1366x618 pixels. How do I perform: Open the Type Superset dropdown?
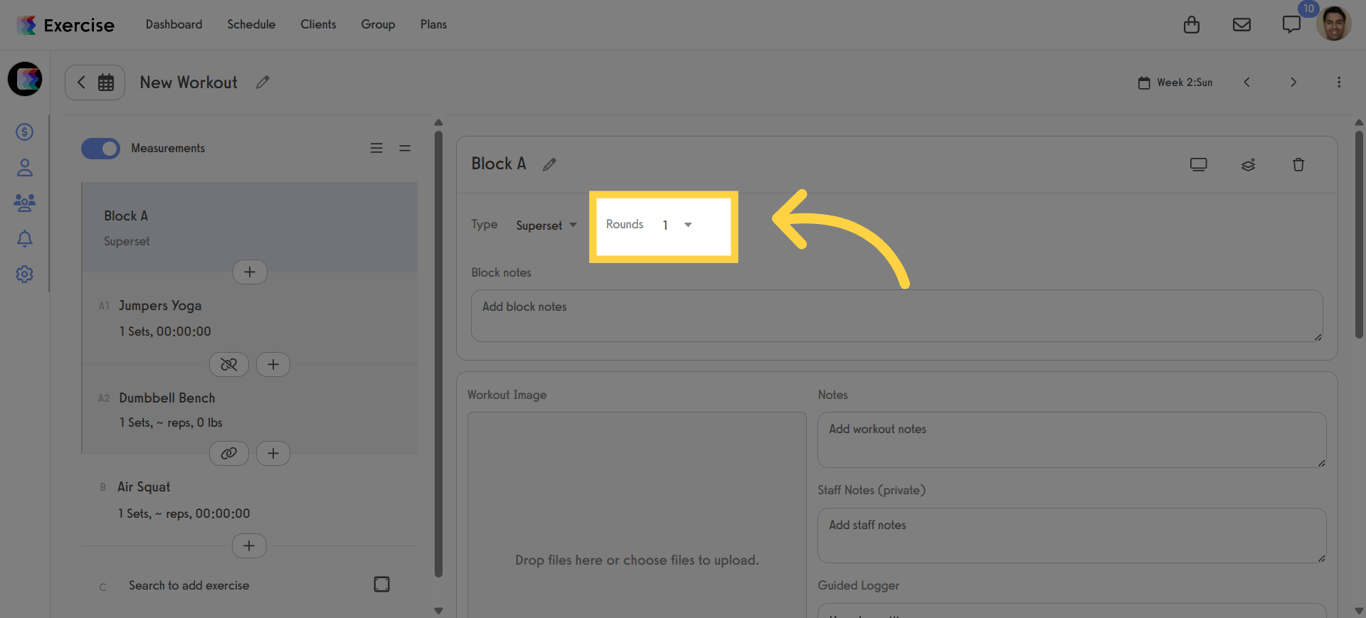click(x=546, y=225)
